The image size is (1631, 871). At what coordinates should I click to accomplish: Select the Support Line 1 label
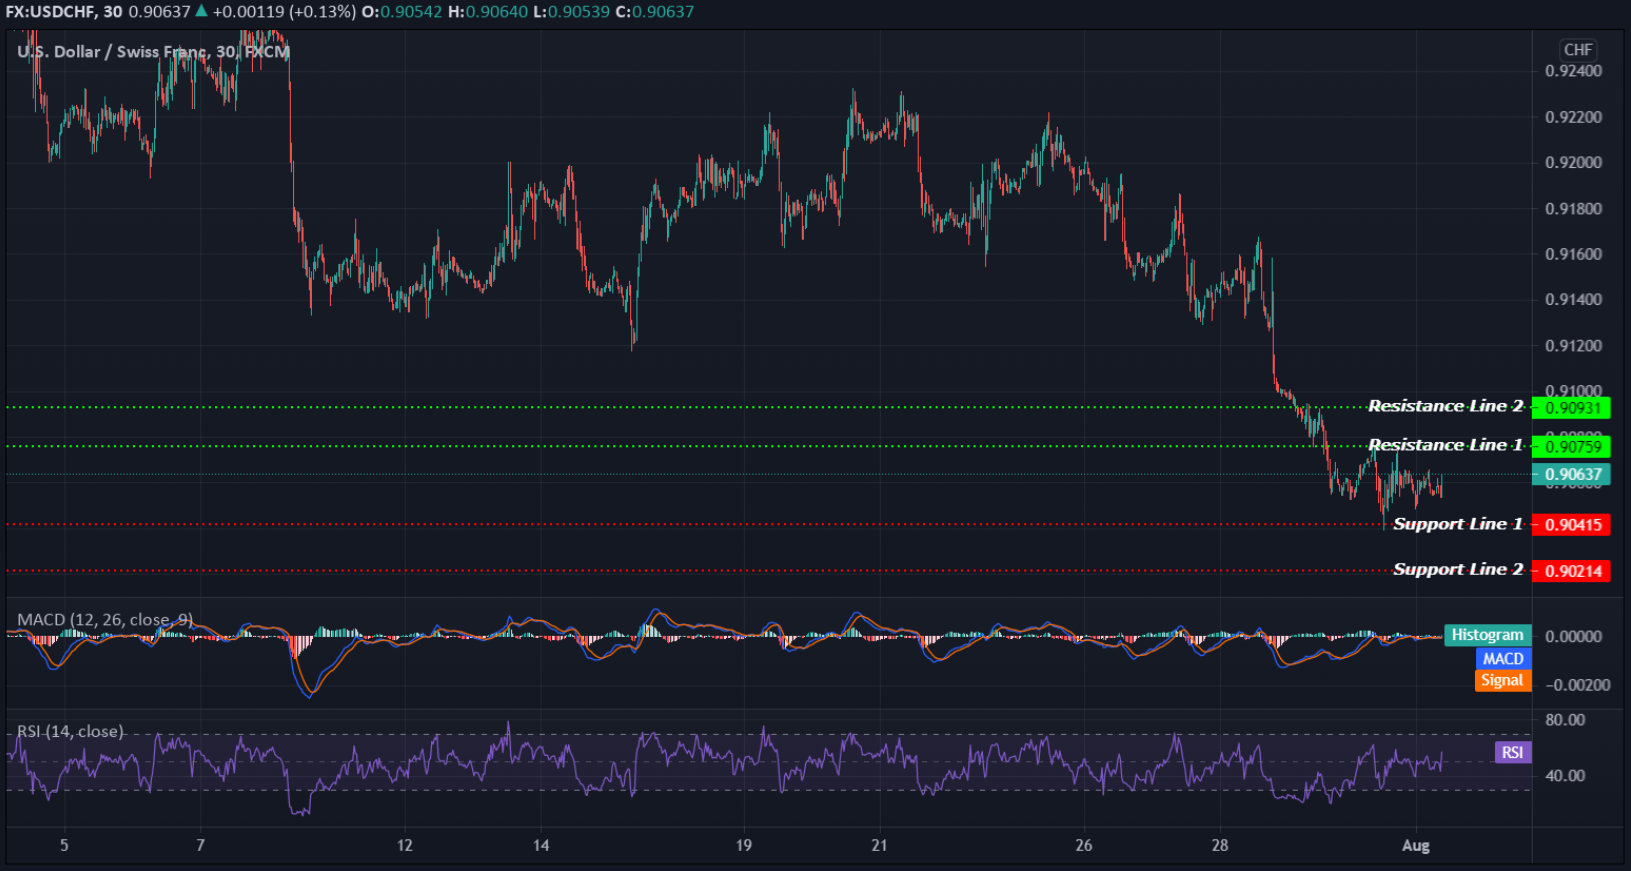click(x=1457, y=524)
